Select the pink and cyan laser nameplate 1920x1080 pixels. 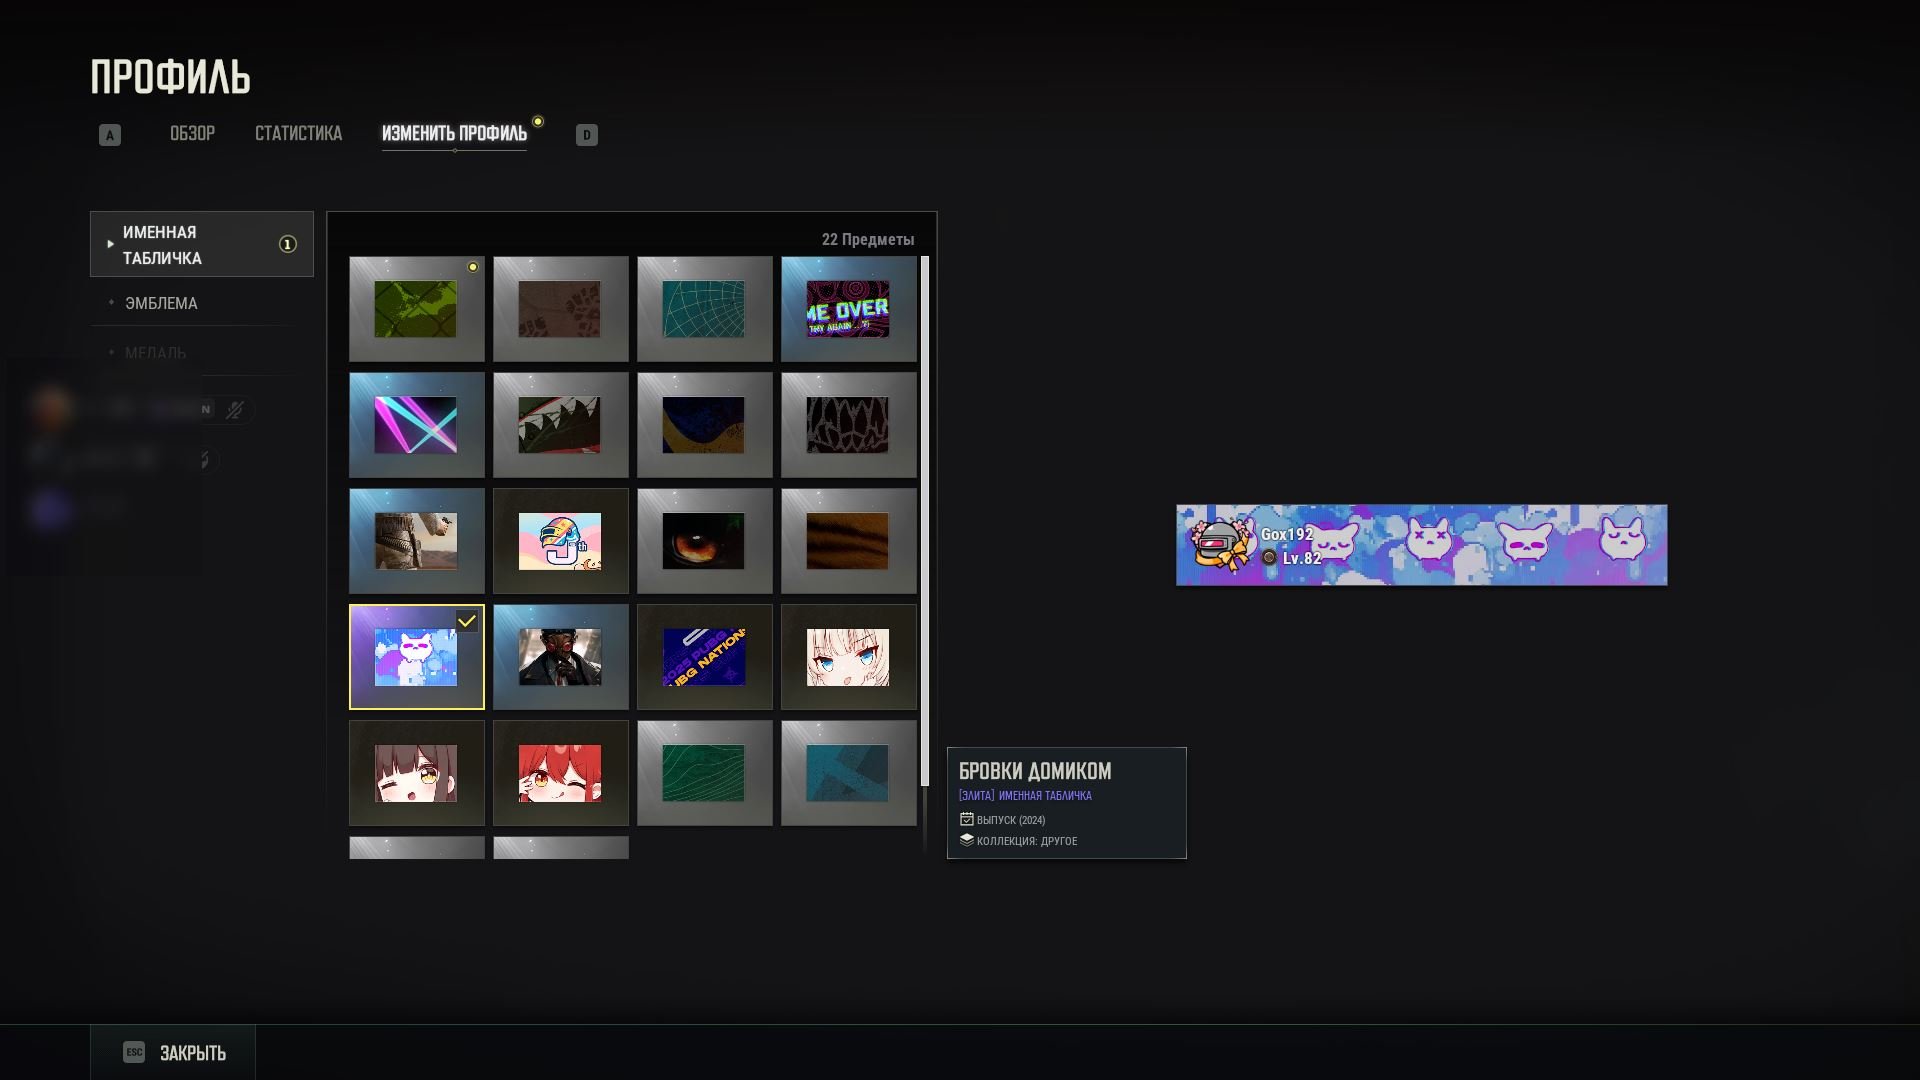(x=416, y=425)
